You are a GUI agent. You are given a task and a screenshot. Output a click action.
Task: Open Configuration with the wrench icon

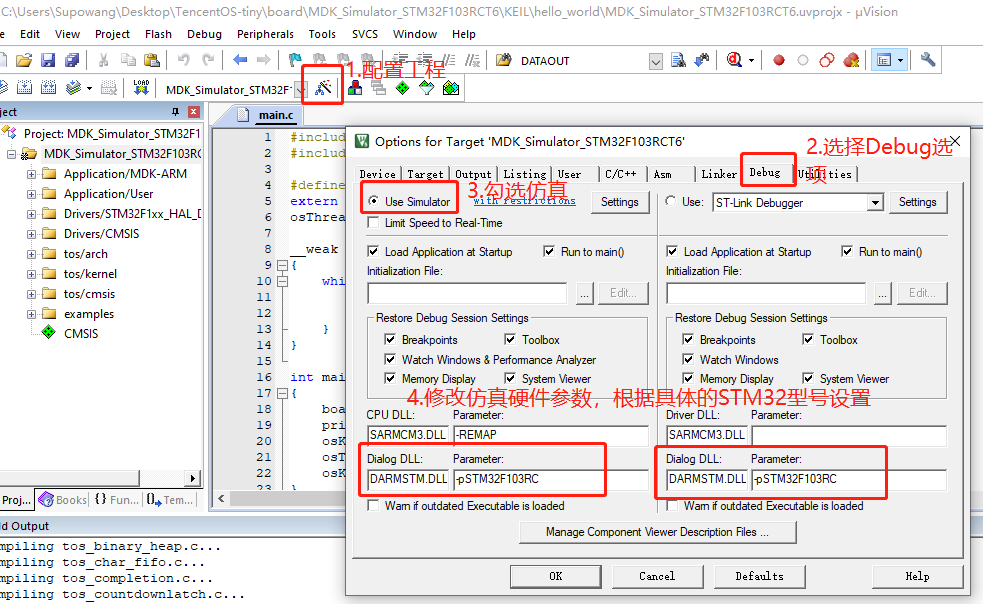[928, 60]
